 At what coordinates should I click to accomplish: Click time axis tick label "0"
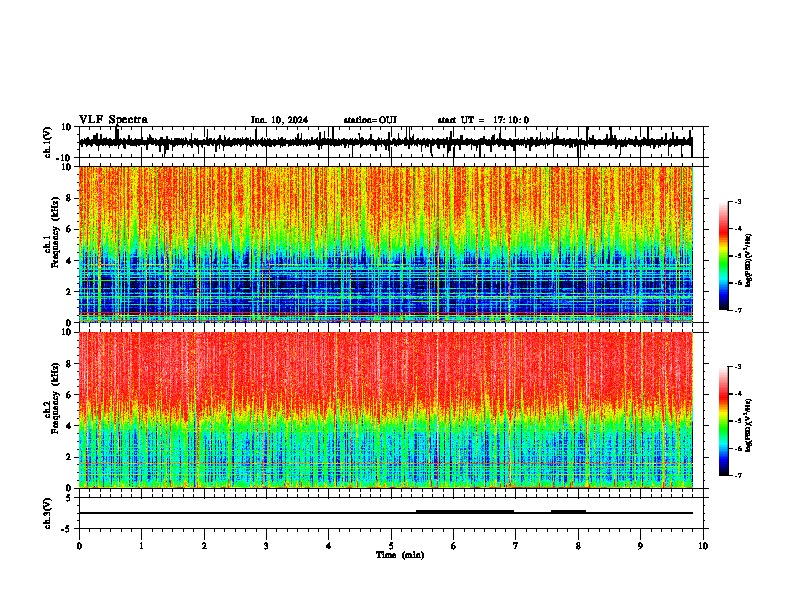tap(79, 546)
